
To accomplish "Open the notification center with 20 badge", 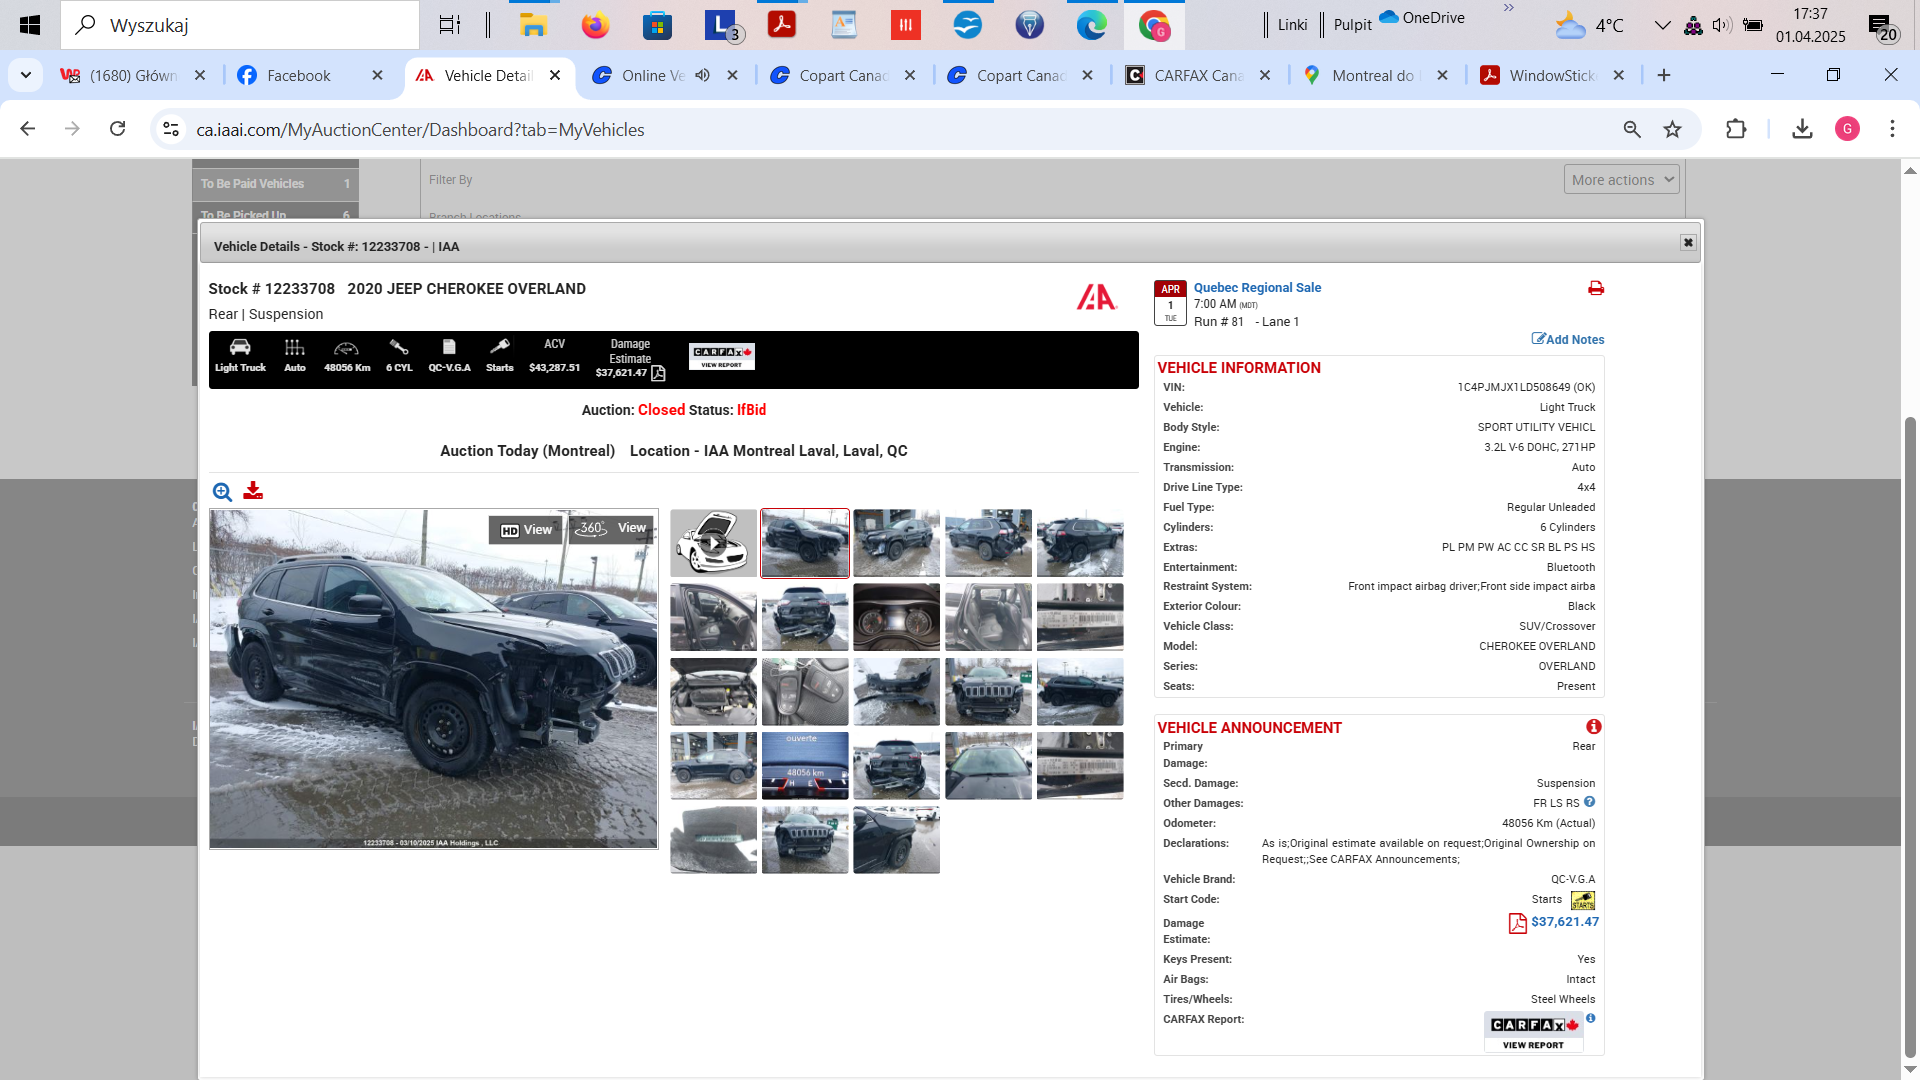I will tap(1883, 27).
